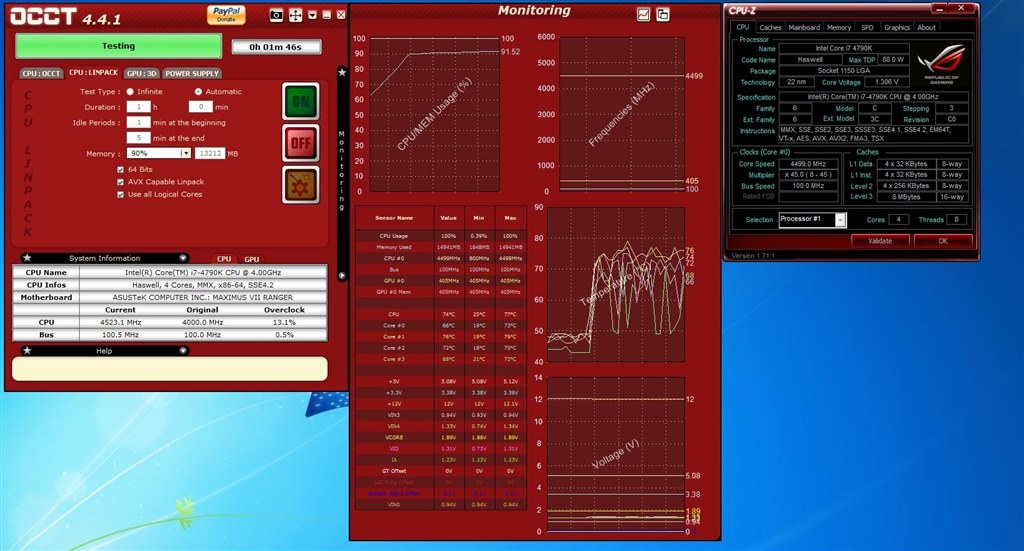The width and height of the screenshot is (1024, 551).
Task: Collapse the Help section
Action: (x=183, y=351)
